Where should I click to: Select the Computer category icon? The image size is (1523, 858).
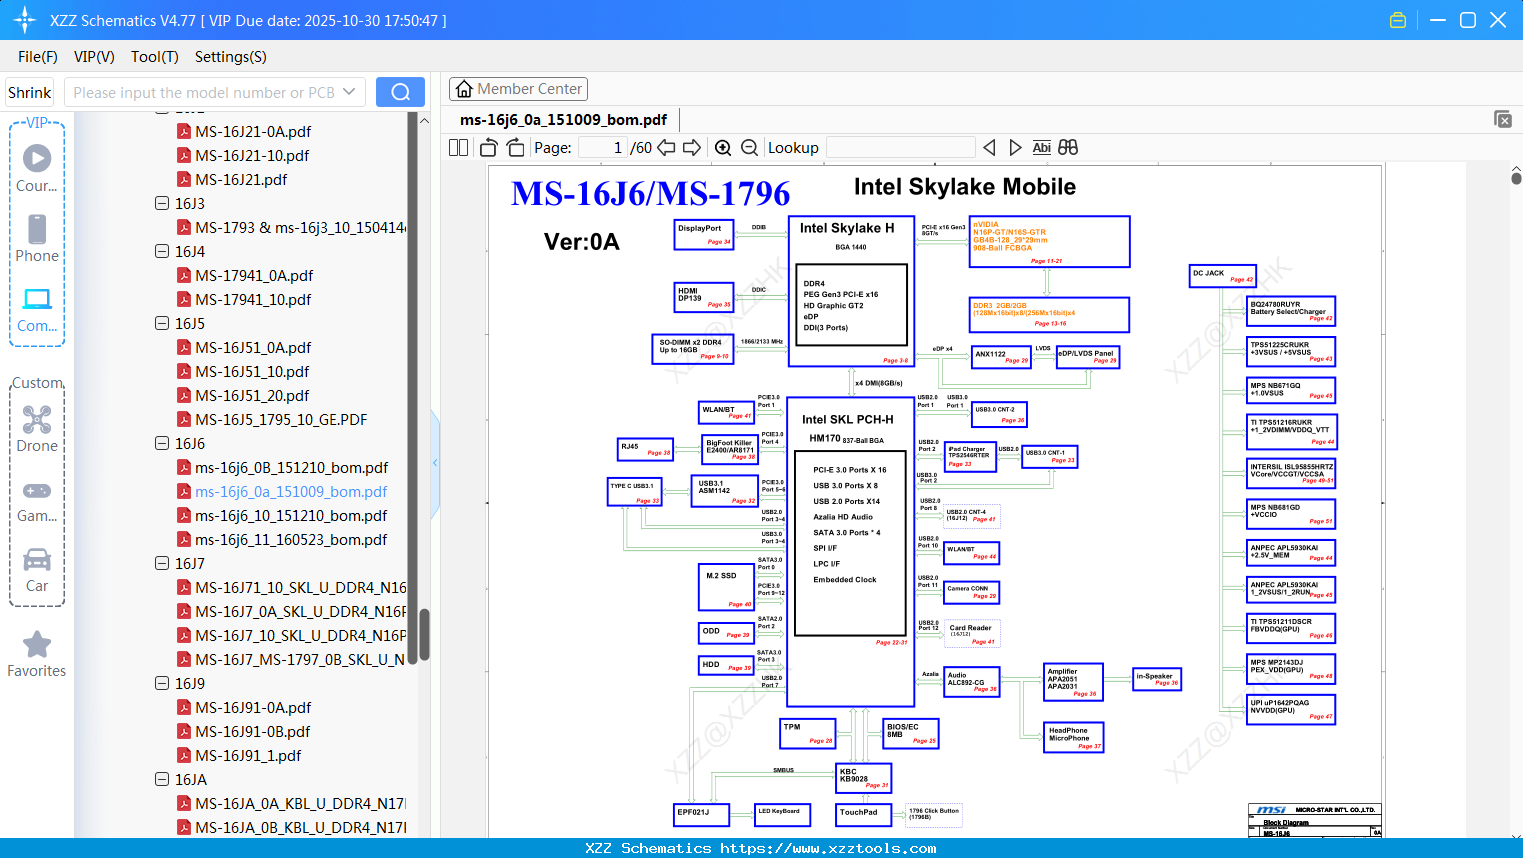(37, 309)
